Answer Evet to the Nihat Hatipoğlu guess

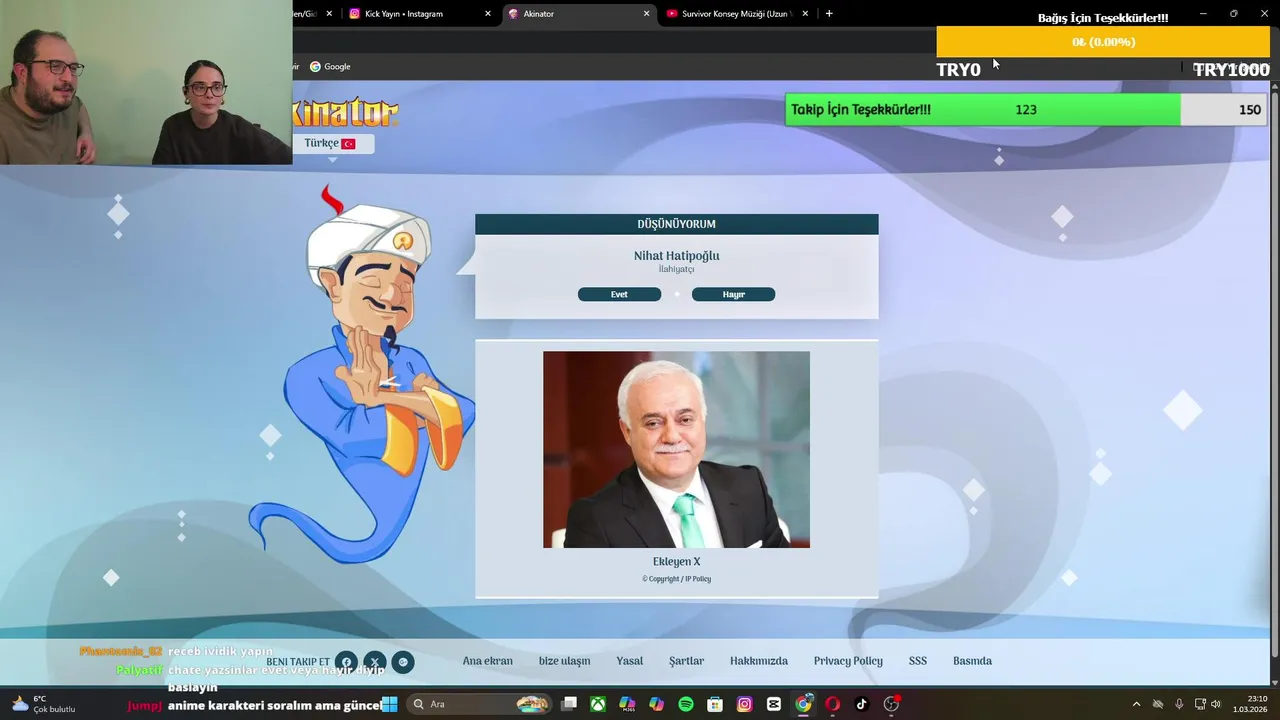coord(619,294)
